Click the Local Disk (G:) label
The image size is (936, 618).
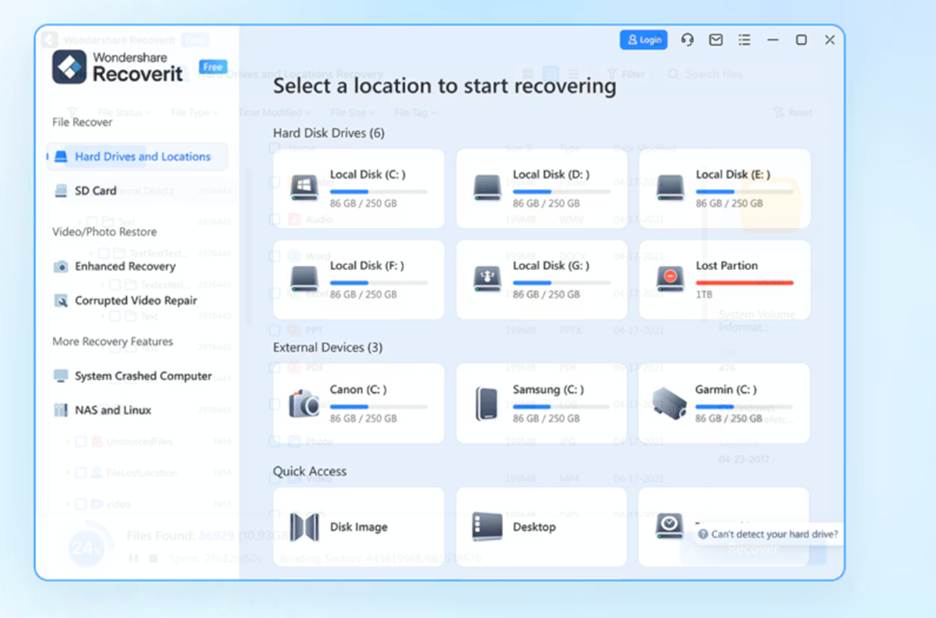551,265
